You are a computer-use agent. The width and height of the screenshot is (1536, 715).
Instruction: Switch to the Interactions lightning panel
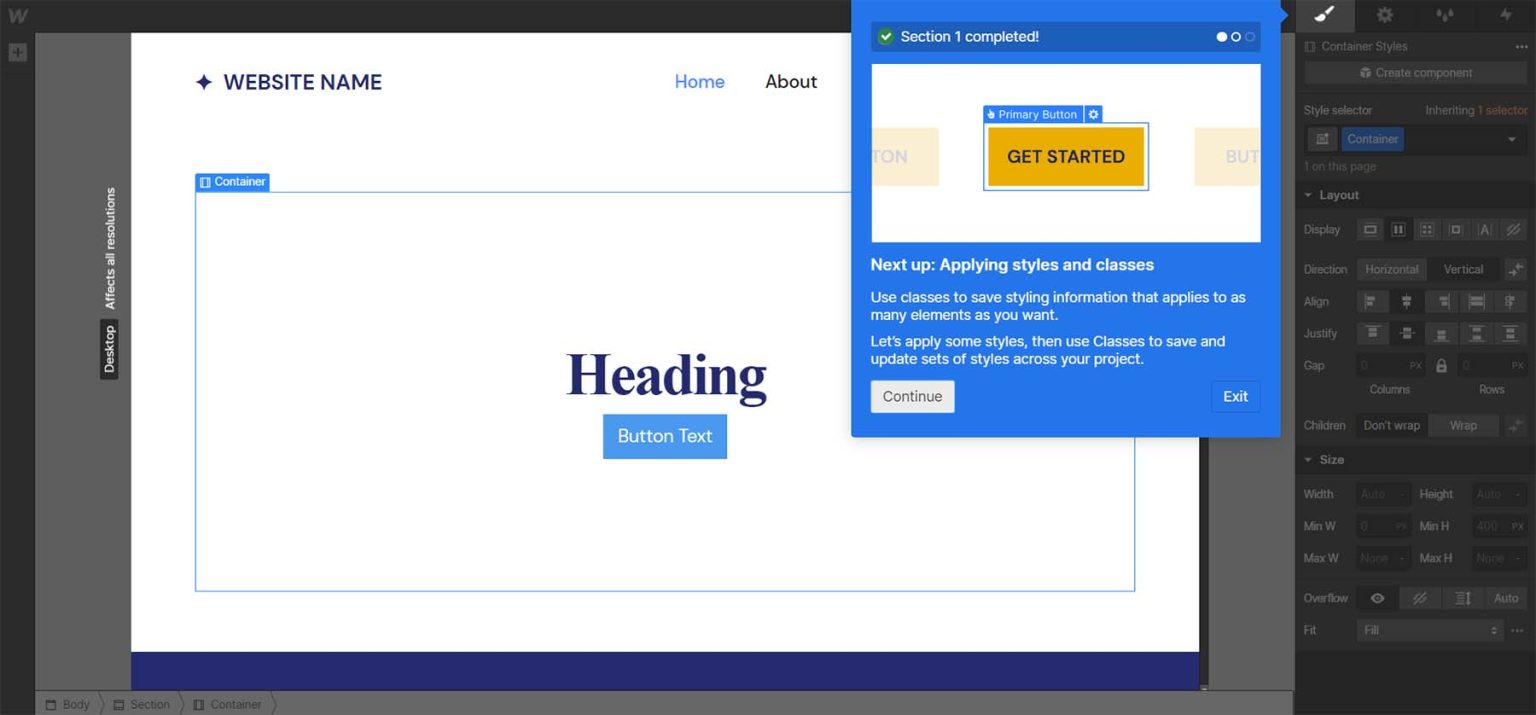1504,15
